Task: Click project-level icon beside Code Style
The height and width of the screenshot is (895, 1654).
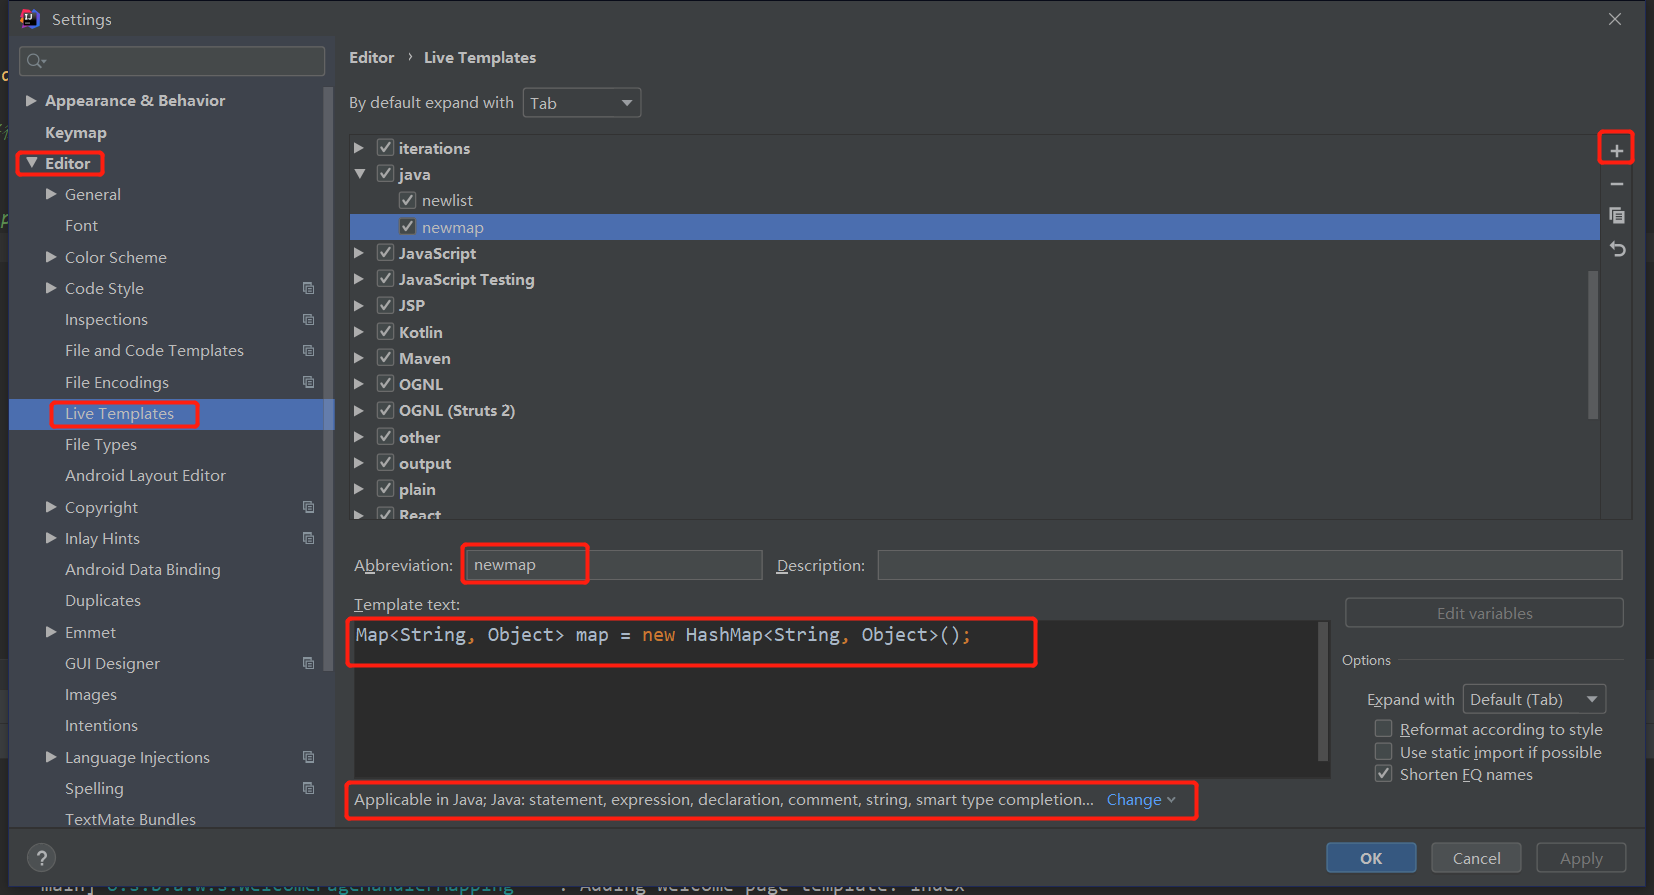Action: click(308, 288)
